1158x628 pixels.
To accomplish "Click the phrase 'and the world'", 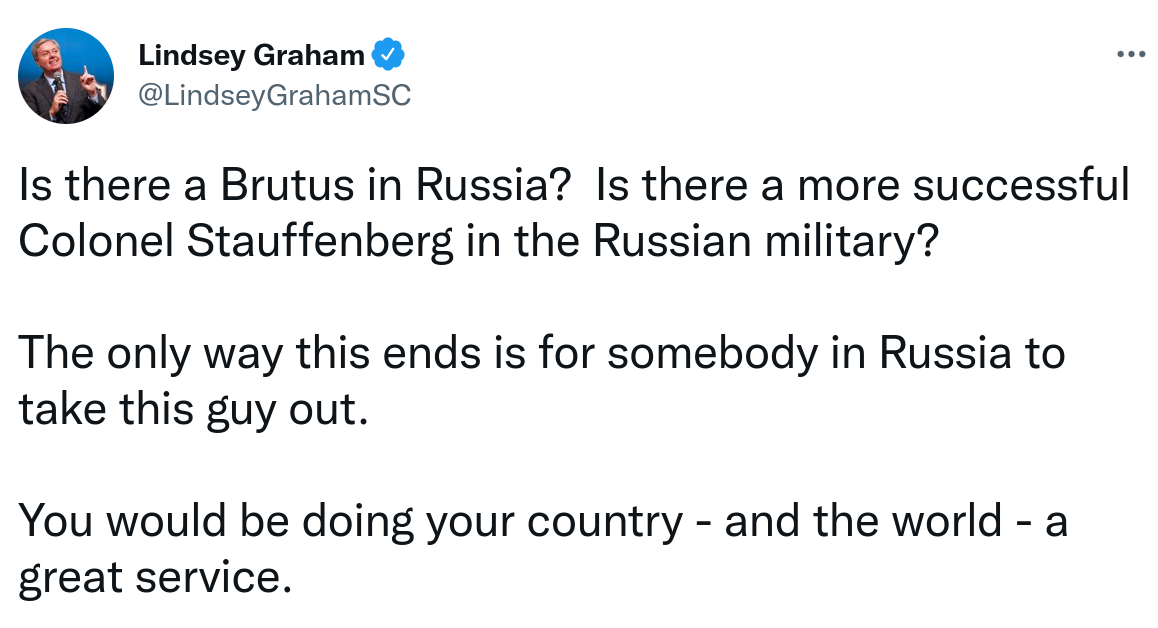I will pyautogui.click(x=863, y=521).
